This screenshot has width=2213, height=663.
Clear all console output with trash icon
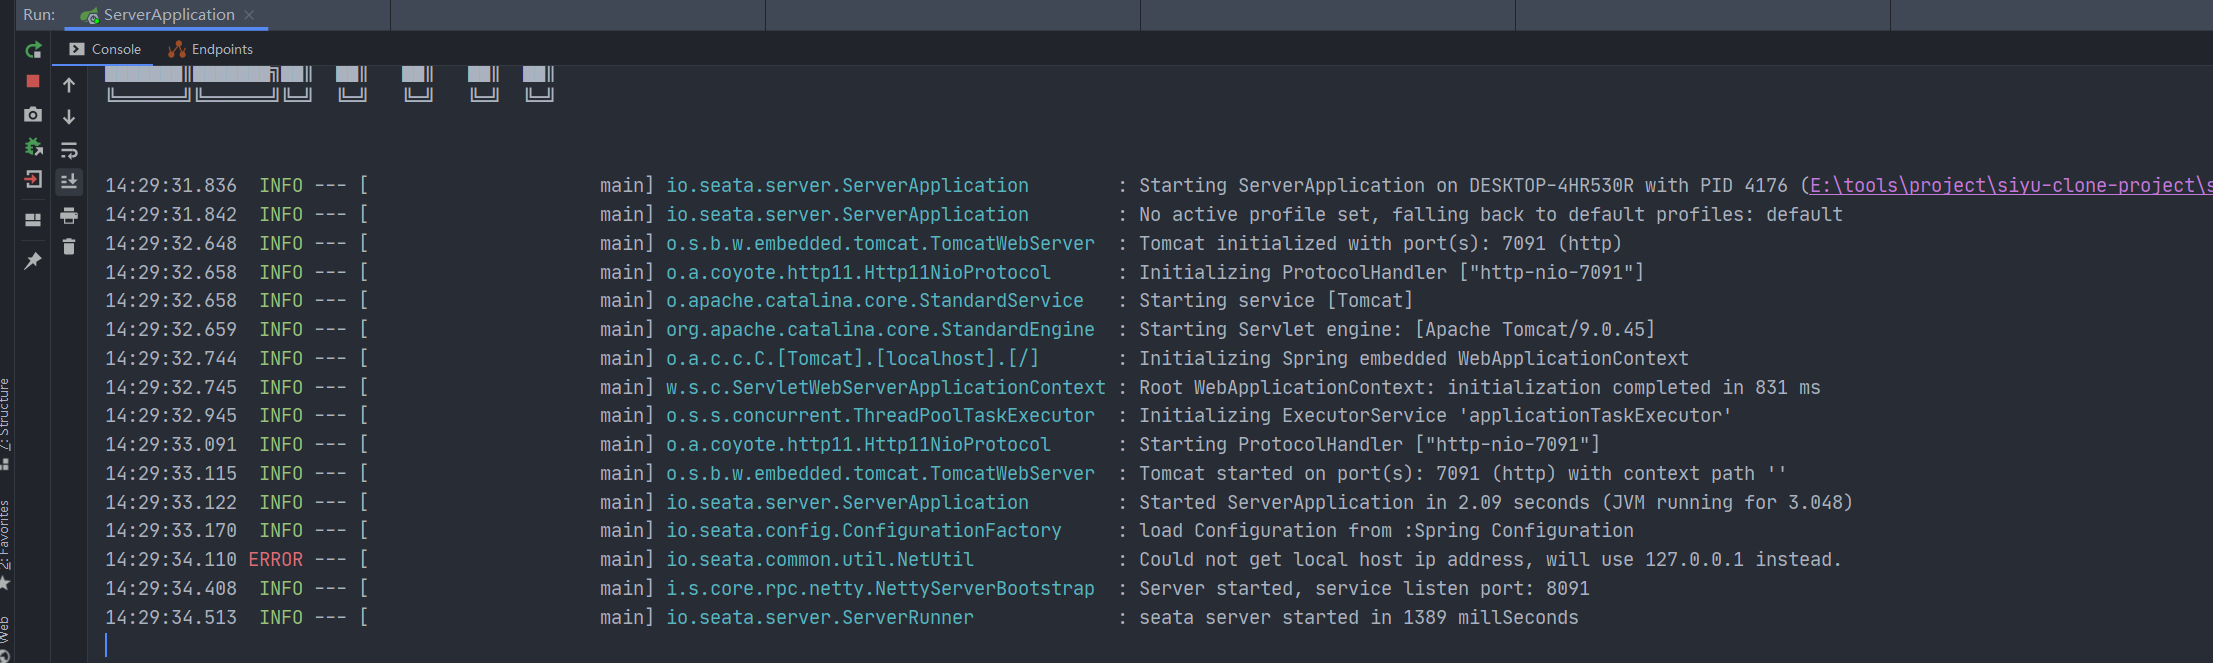pos(69,246)
